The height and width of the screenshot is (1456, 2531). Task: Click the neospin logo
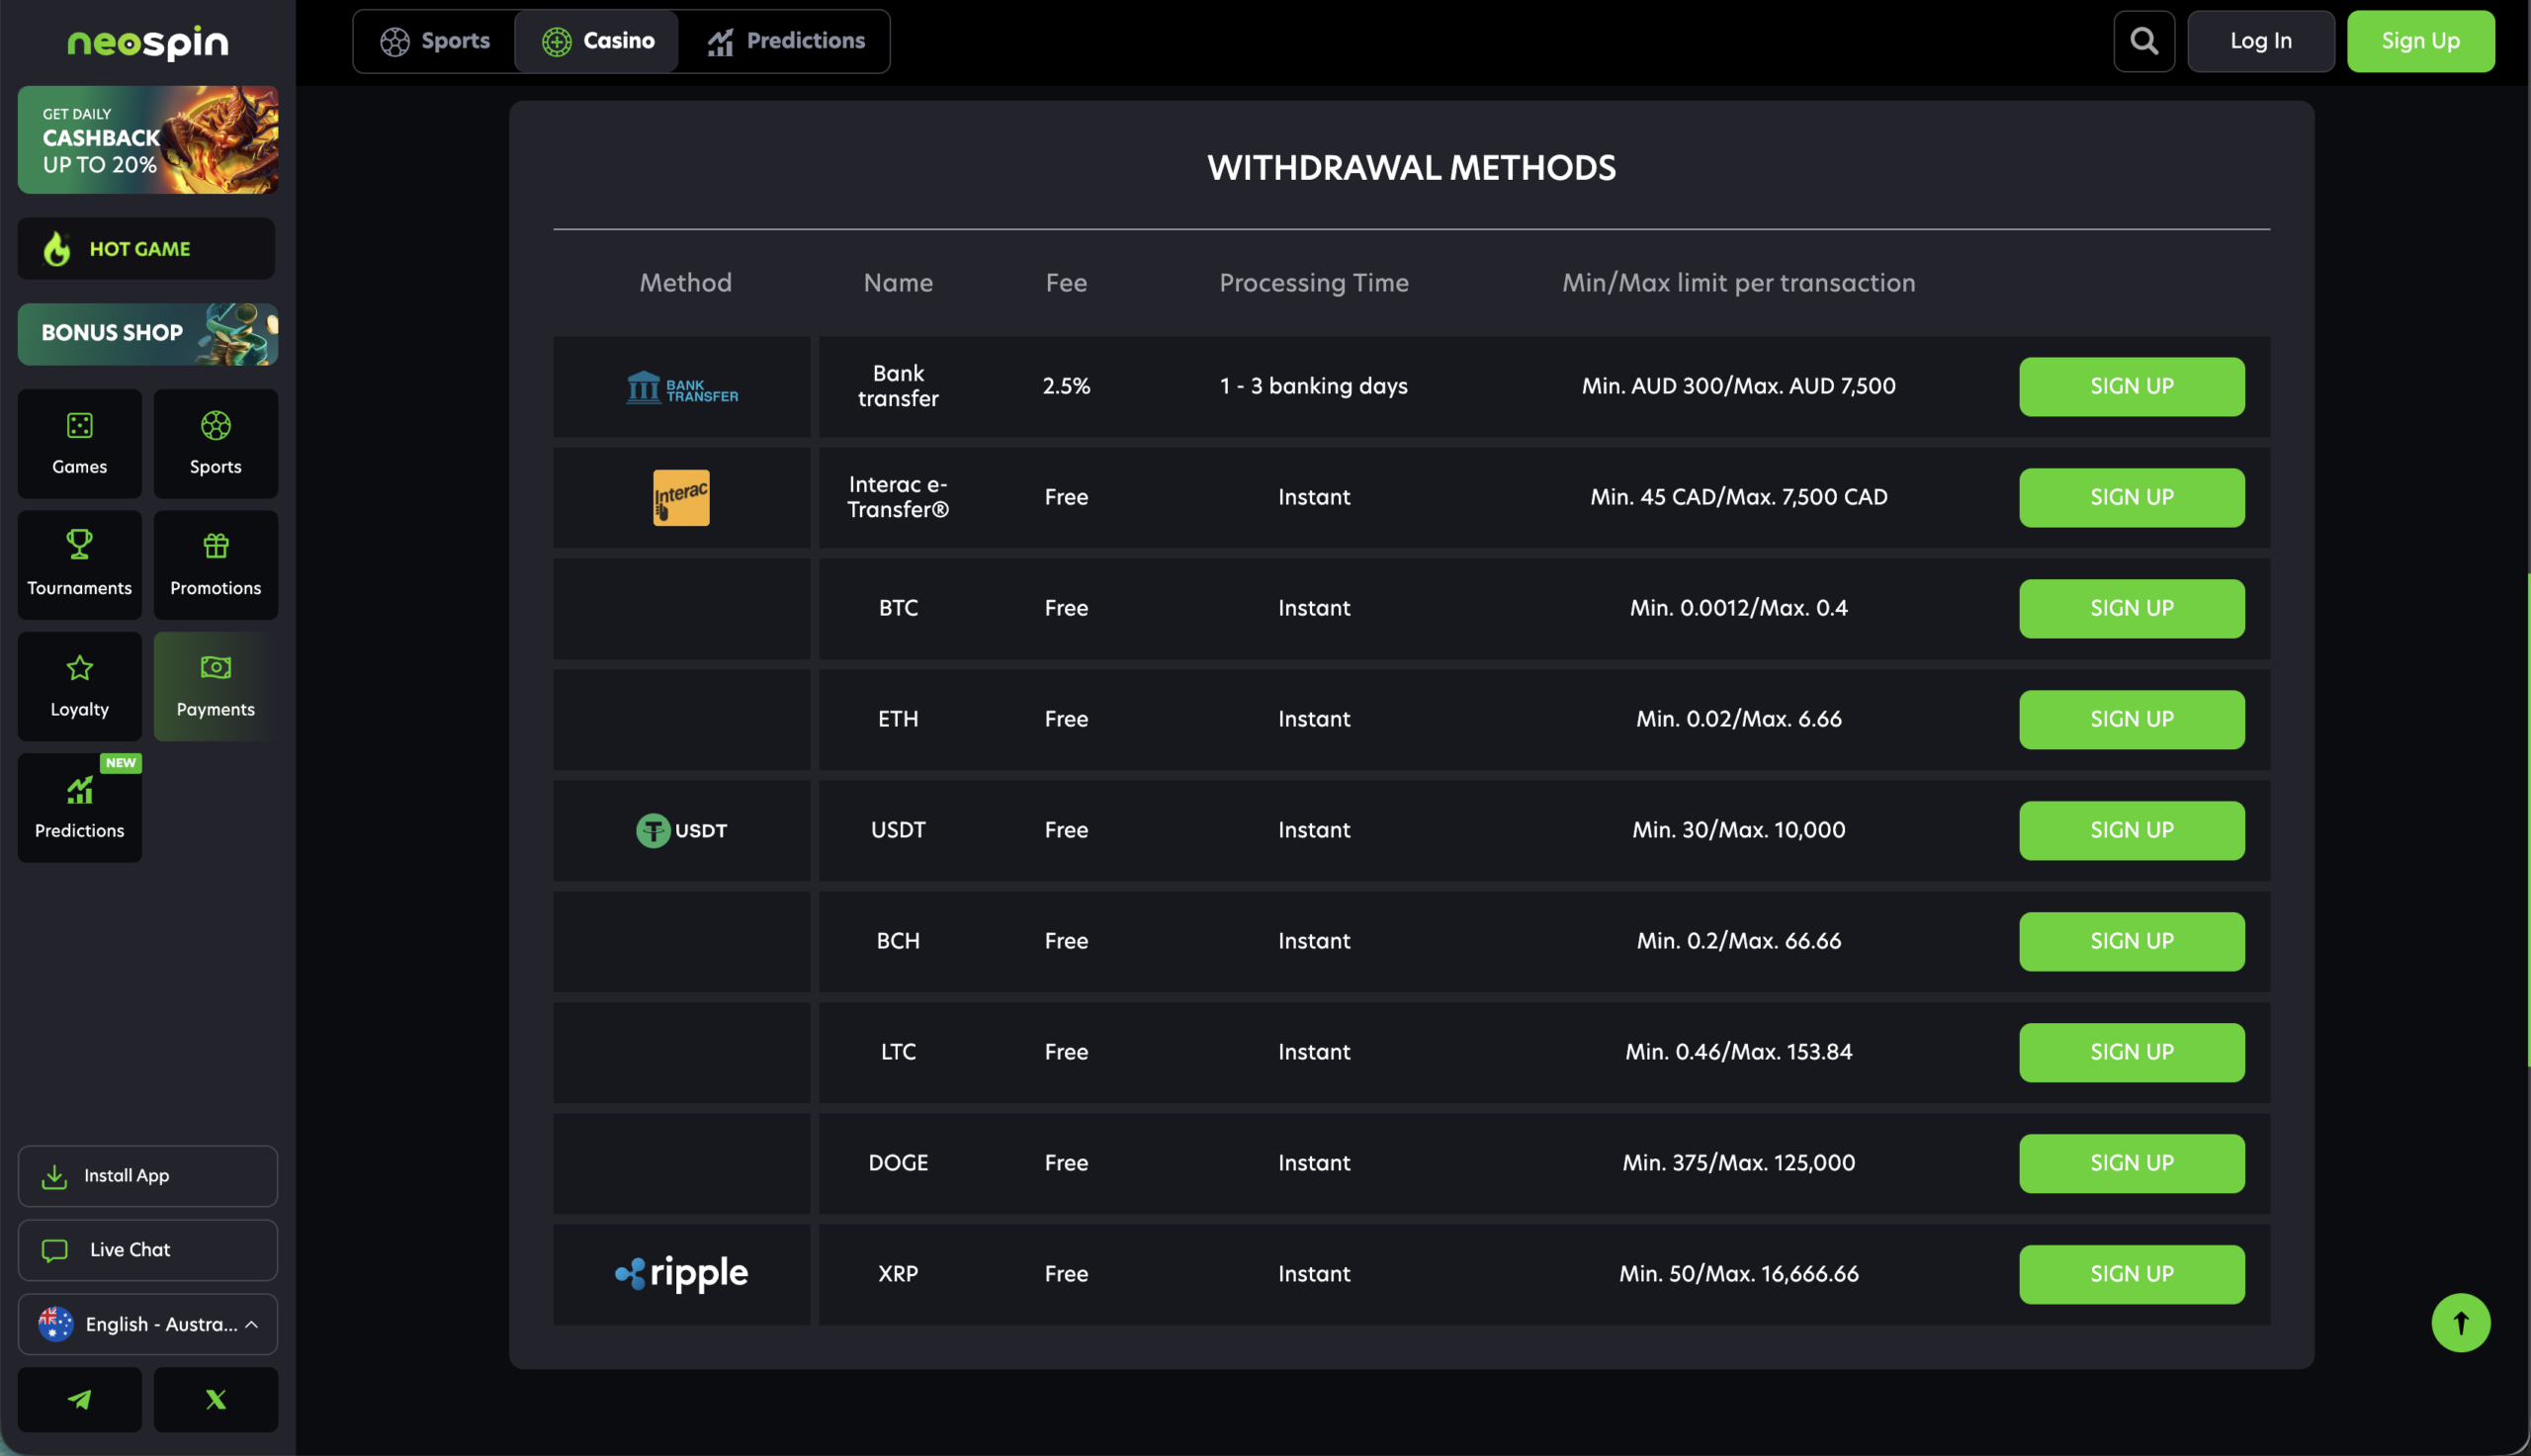point(148,42)
